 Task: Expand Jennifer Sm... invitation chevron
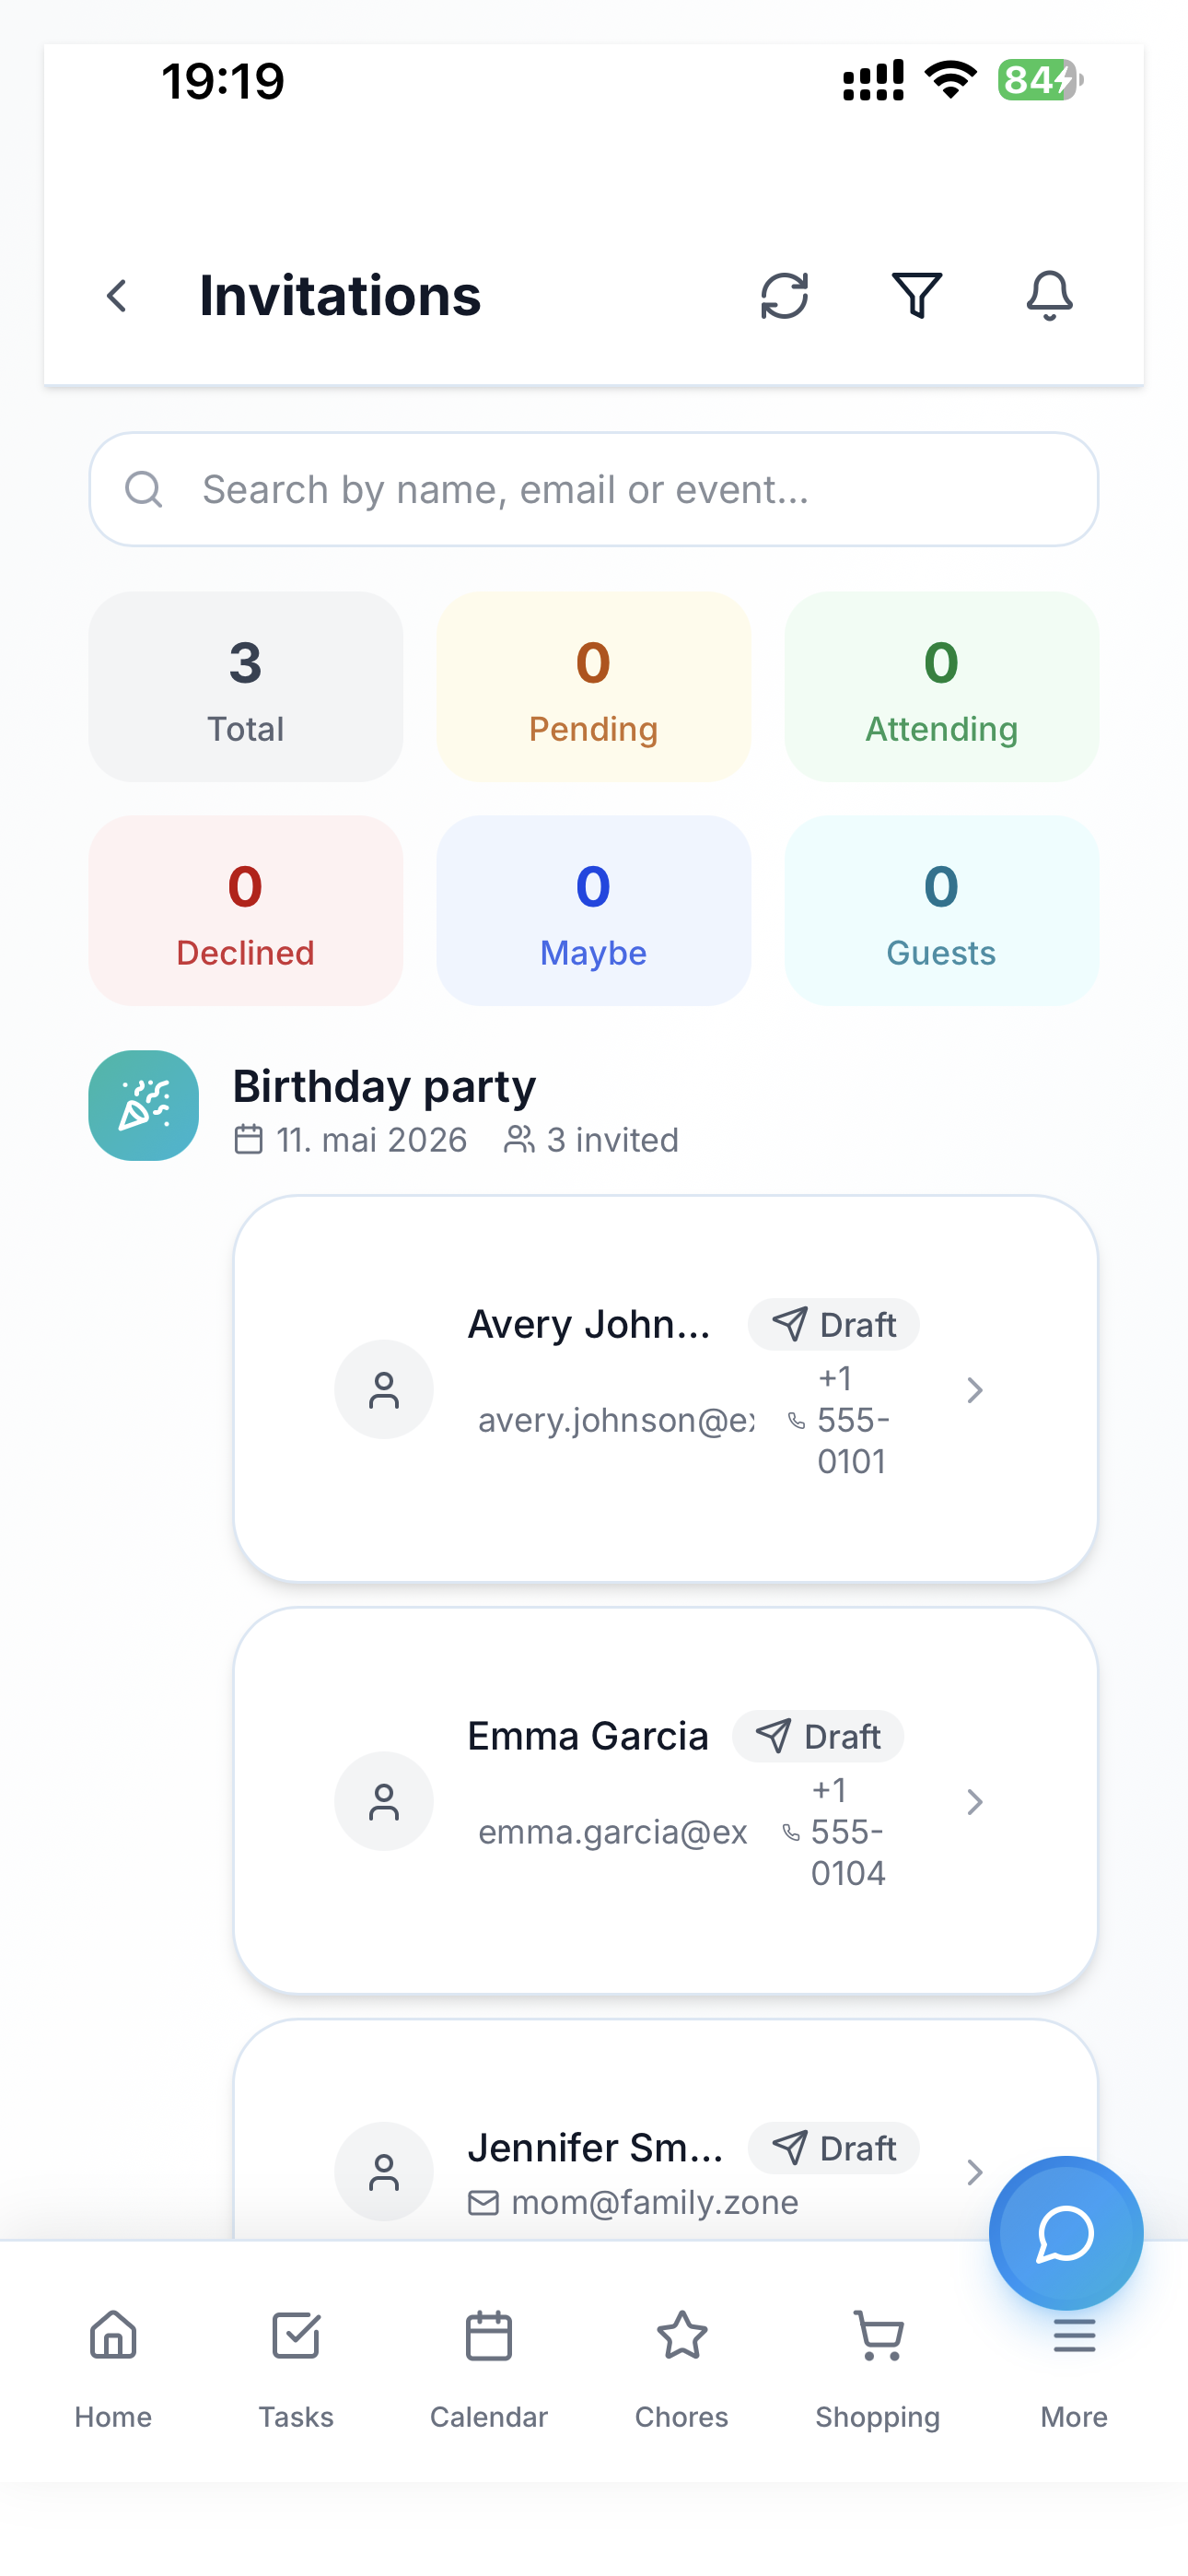click(x=974, y=2172)
